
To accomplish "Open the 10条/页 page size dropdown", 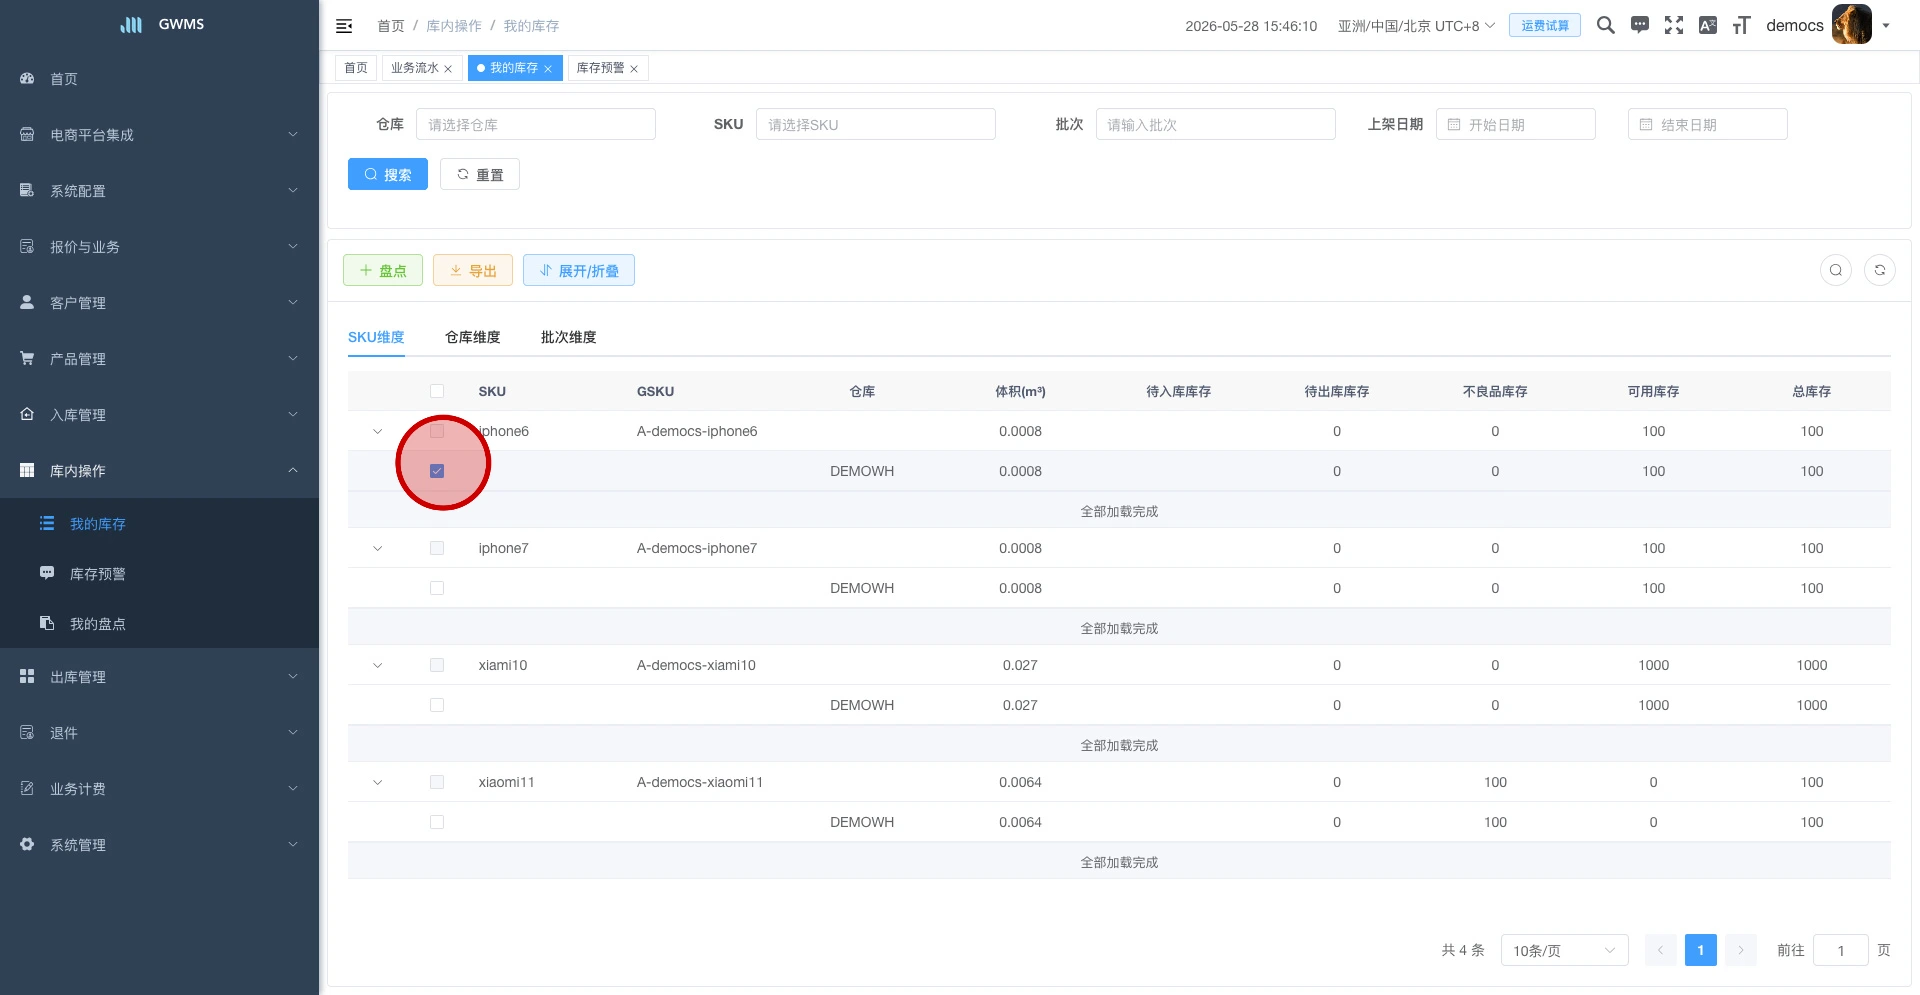I will coord(1565,950).
